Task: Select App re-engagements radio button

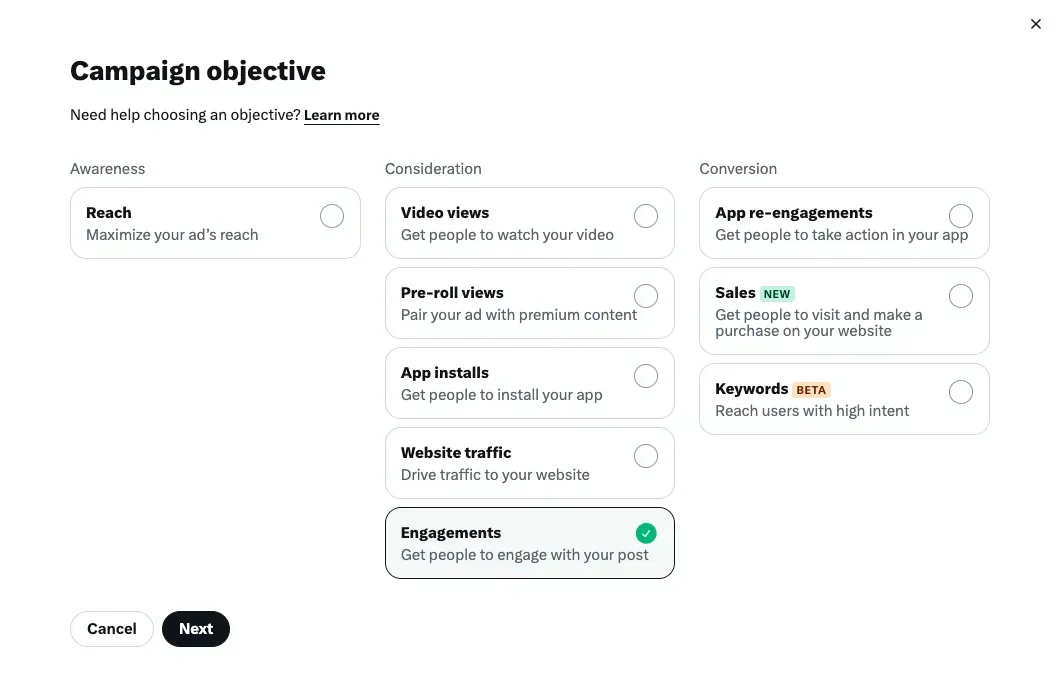Action: point(960,216)
